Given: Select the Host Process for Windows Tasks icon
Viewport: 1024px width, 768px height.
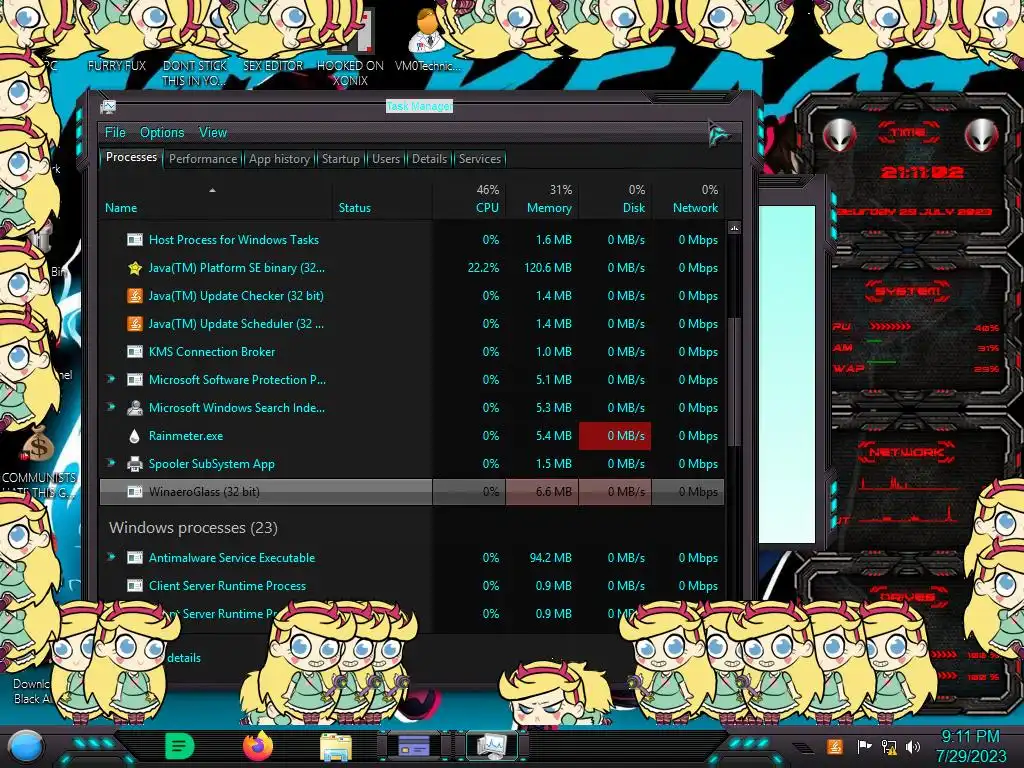Looking at the screenshot, I should [135, 240].
